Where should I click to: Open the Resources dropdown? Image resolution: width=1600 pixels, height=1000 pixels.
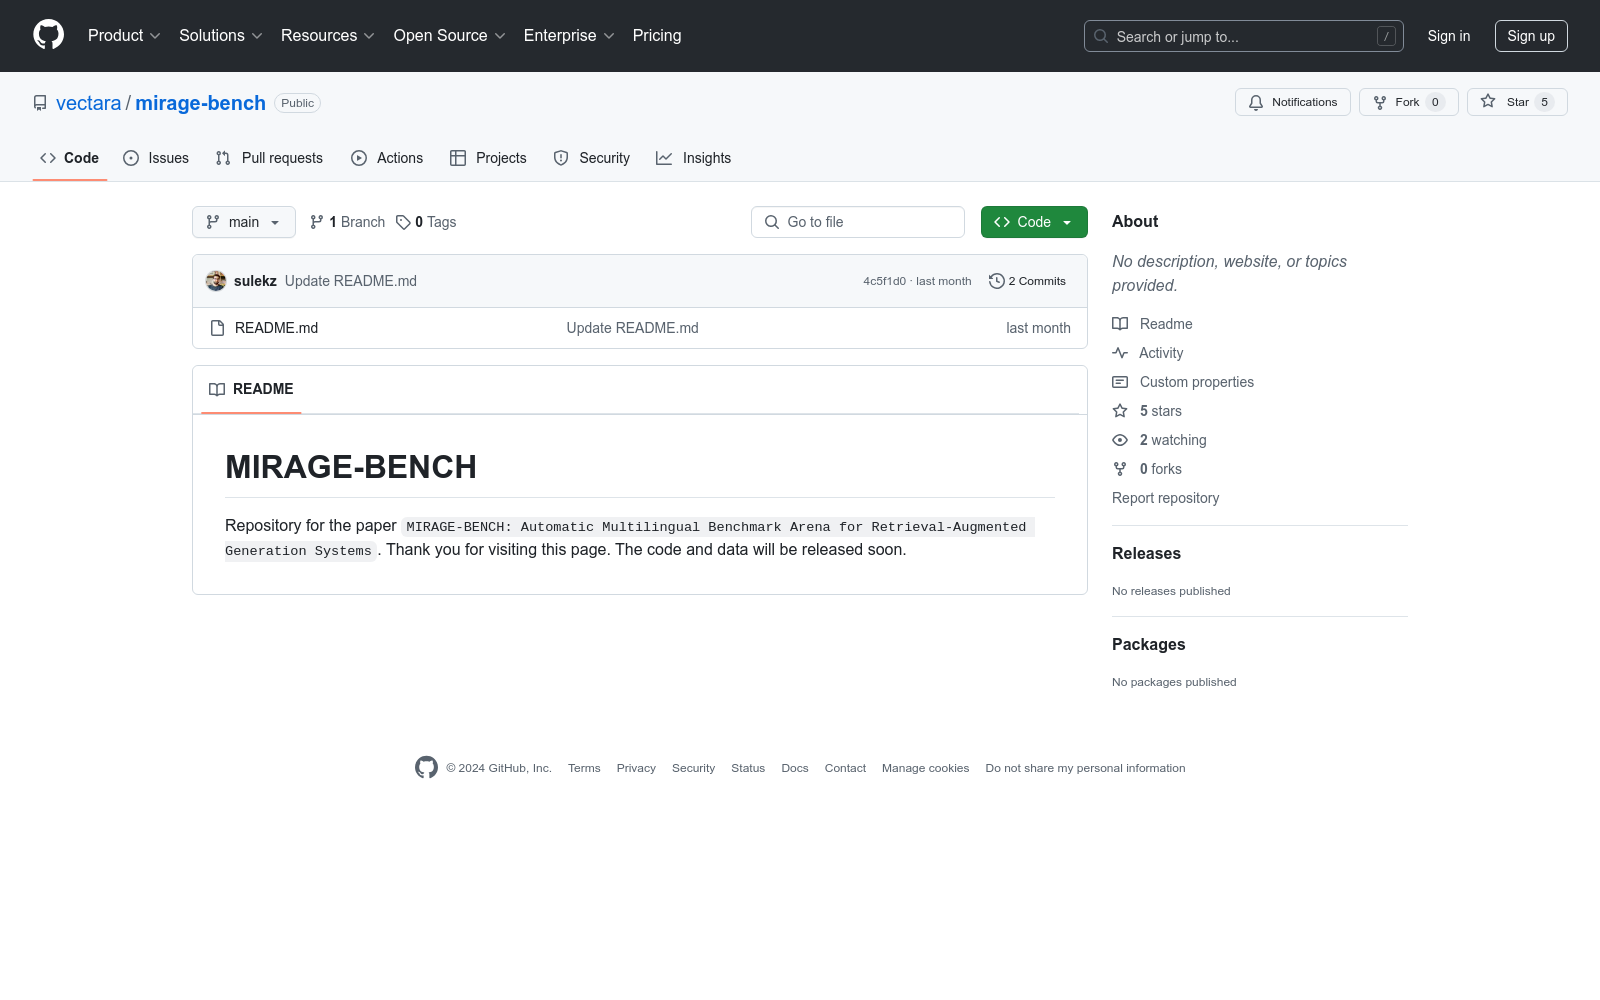[328, 35]
